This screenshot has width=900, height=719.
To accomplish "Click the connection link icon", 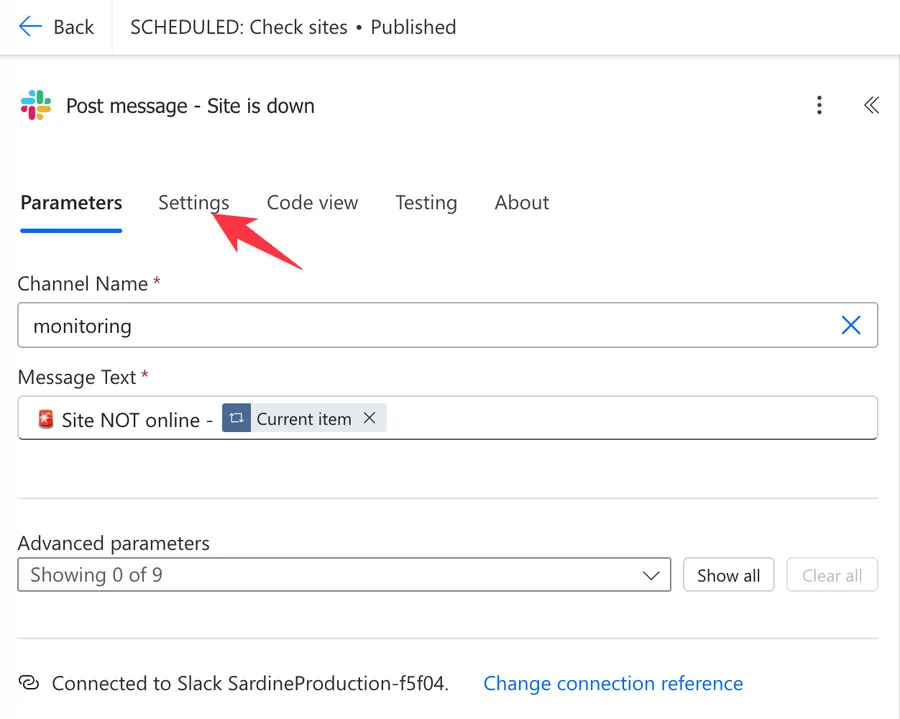I will pos(29,683).
